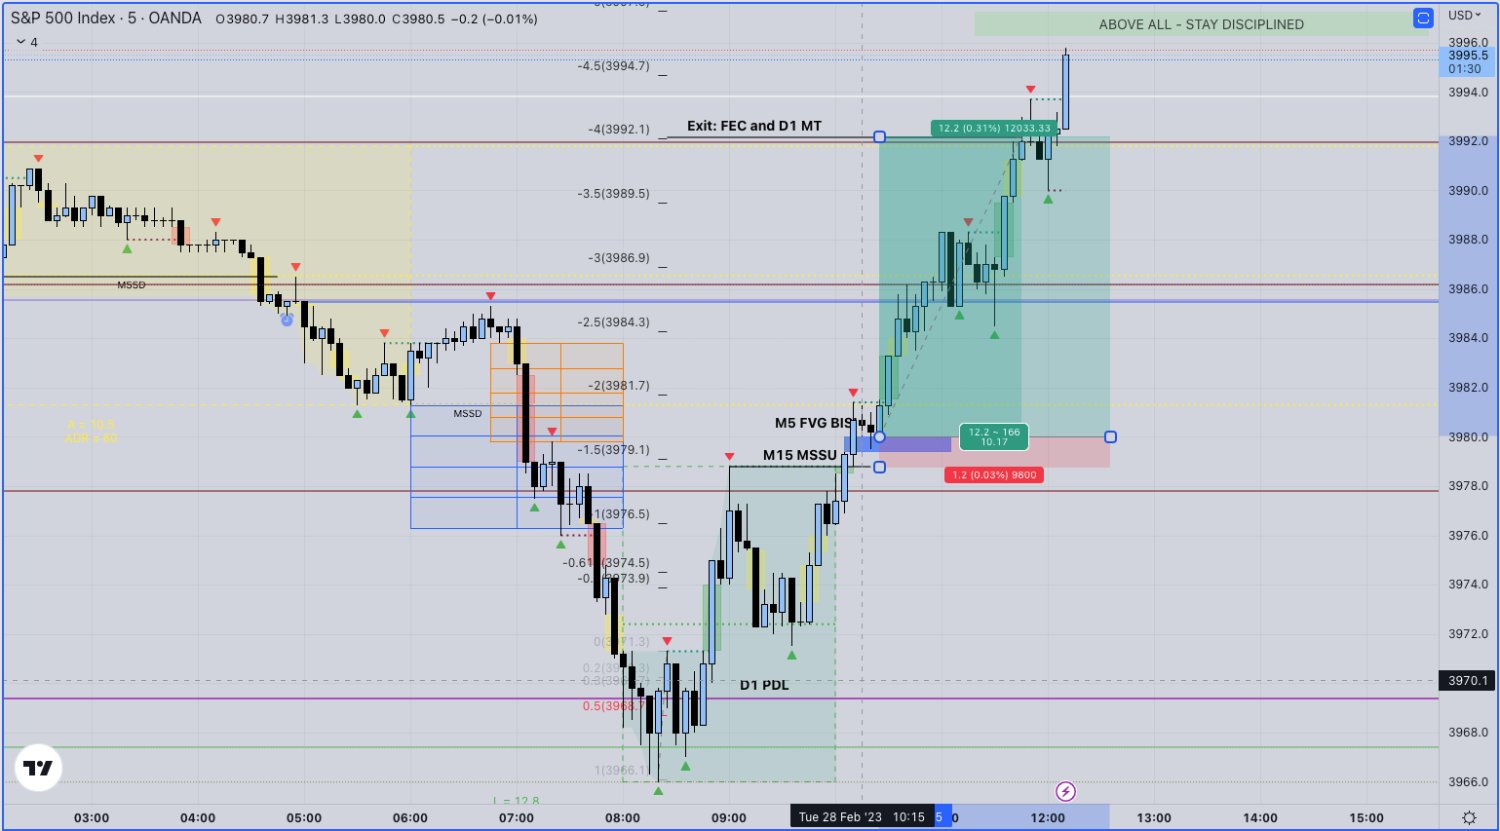Click the crosshair price label 3970.1

(1467, 681)
